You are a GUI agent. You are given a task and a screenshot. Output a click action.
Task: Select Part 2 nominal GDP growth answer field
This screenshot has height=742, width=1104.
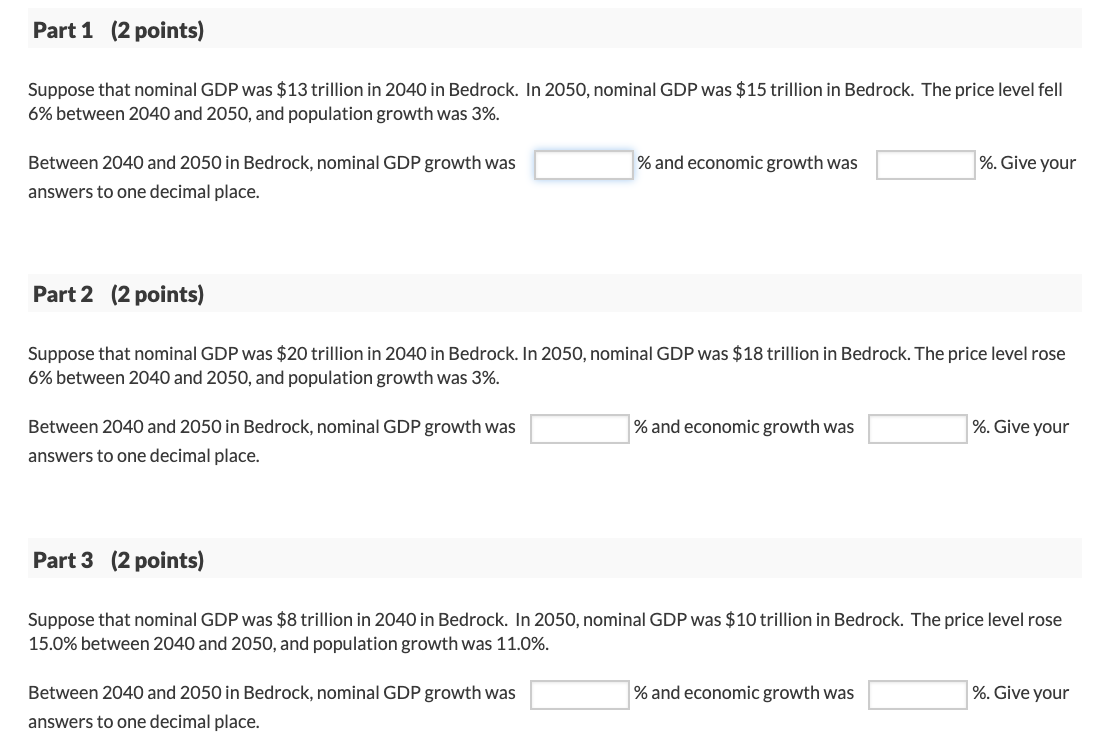click(x=579, y=429)
